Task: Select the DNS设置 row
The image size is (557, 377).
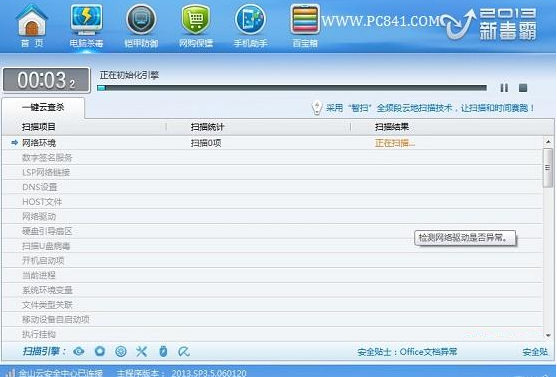Action: pos(272,187)
